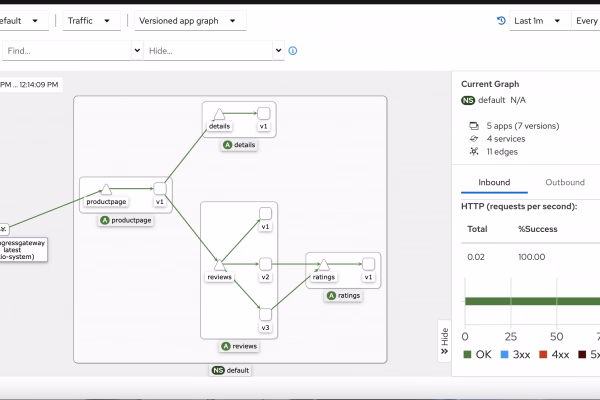Image resolution: width=600 pixels, height=400 pixels.
Task: Select the details service triangle node
Action: [219, 114]
